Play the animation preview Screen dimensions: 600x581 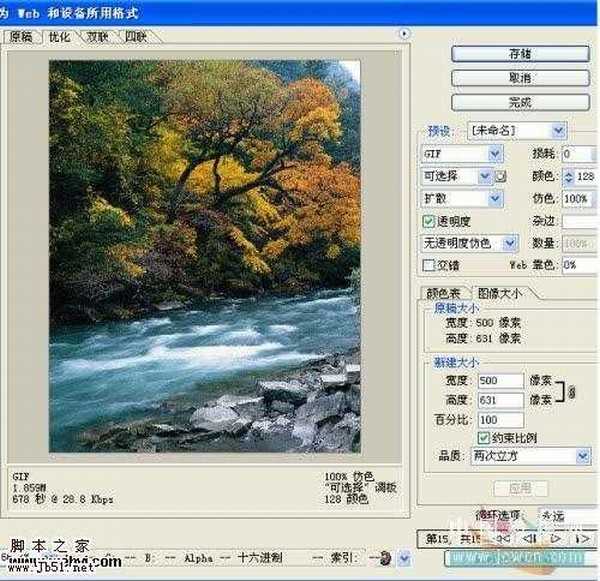pyautogui.click(x=553, y=540)
